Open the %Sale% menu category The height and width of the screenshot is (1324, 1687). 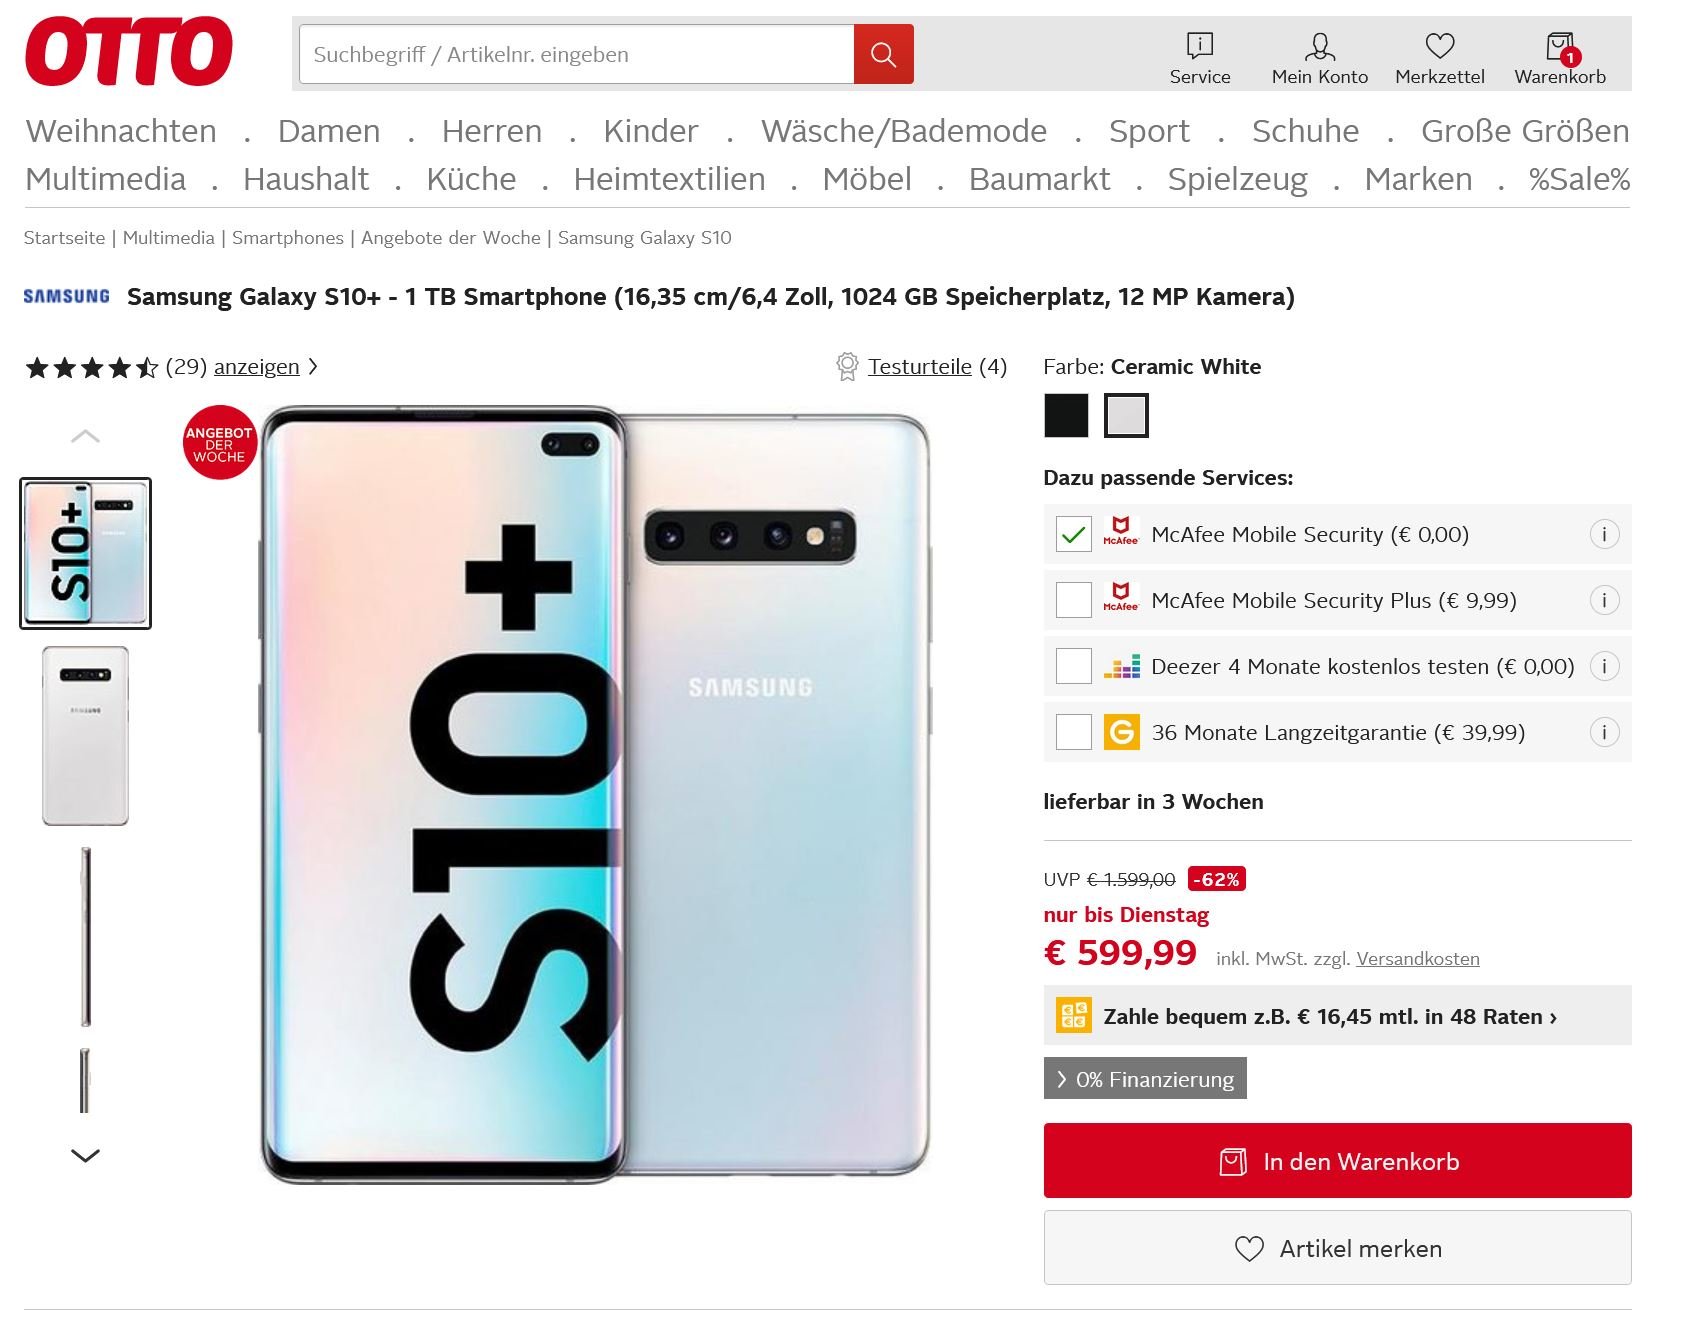pos(1579,179)
